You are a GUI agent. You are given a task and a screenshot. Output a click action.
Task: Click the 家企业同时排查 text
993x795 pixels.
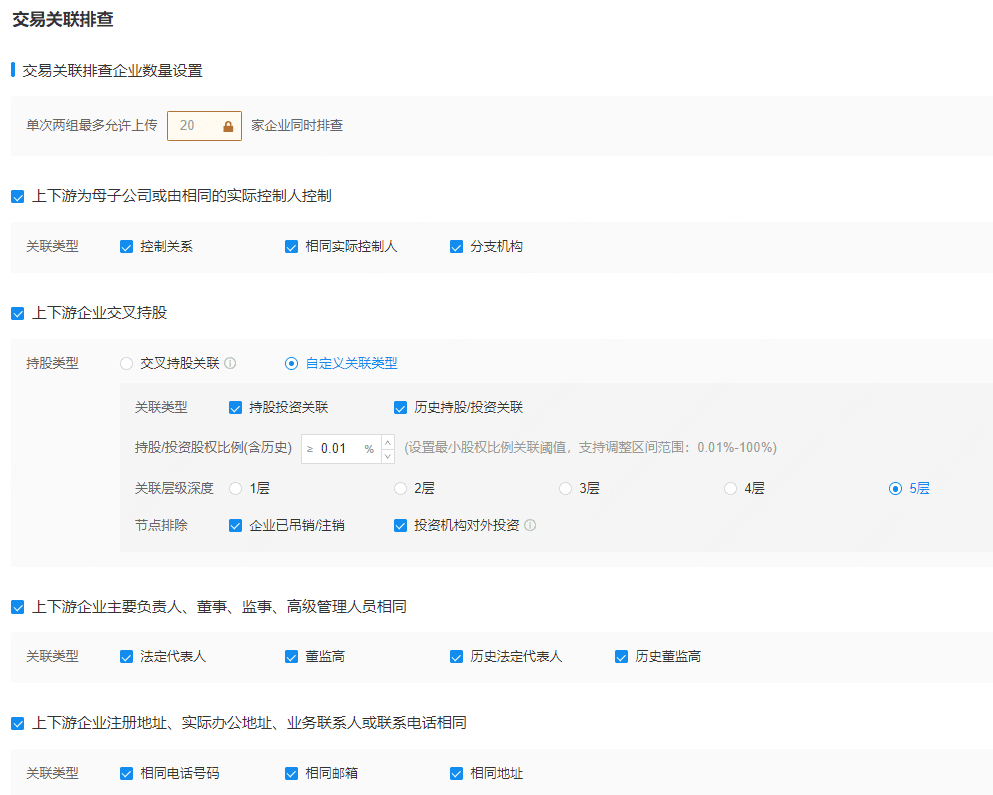297,125
